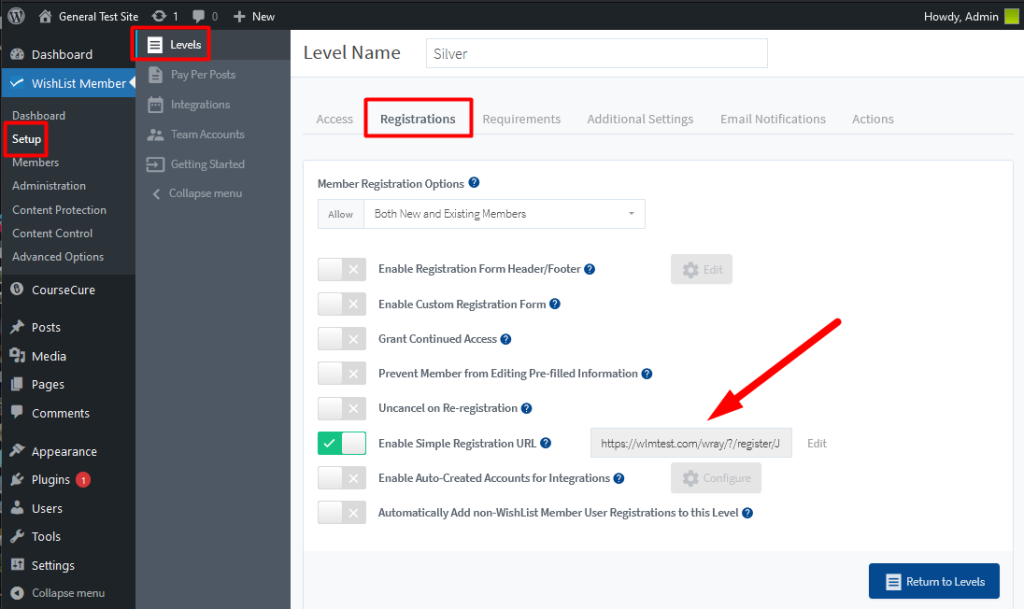1024x609 pixels.
Task: Show help for Uncancel on Re-registration
Action: tap(526, 409)
